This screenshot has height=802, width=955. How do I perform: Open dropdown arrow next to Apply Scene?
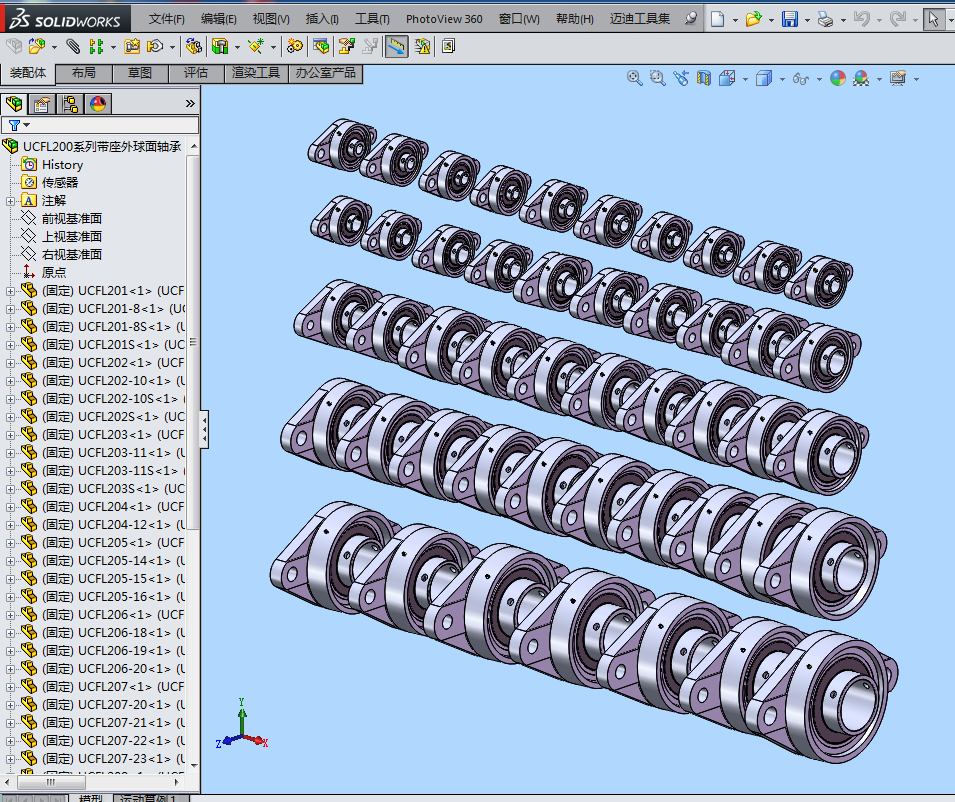click(879, 79)
